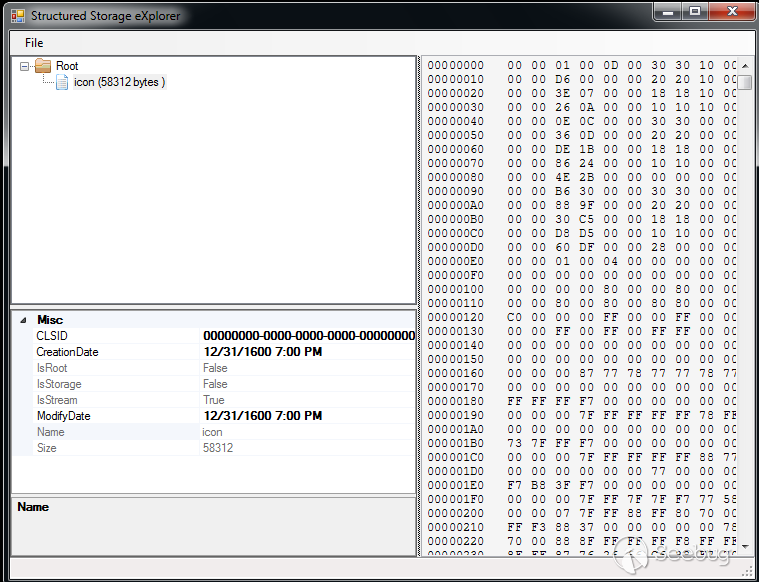759x582 pixels.
Task: Click hex offset 00000010
Action: pos(455,79)
